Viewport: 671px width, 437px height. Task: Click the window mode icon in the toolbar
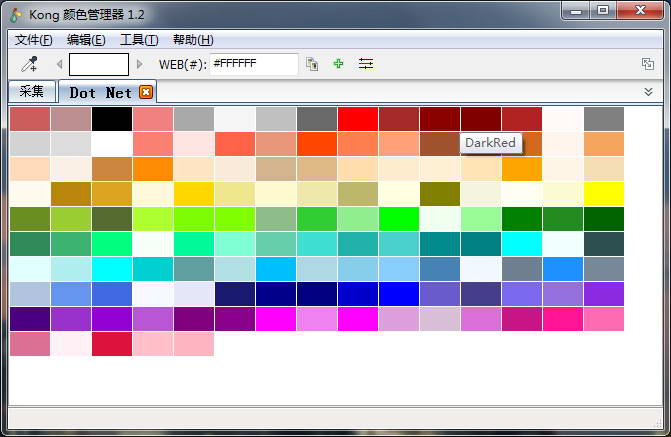[x=648, y=64]
